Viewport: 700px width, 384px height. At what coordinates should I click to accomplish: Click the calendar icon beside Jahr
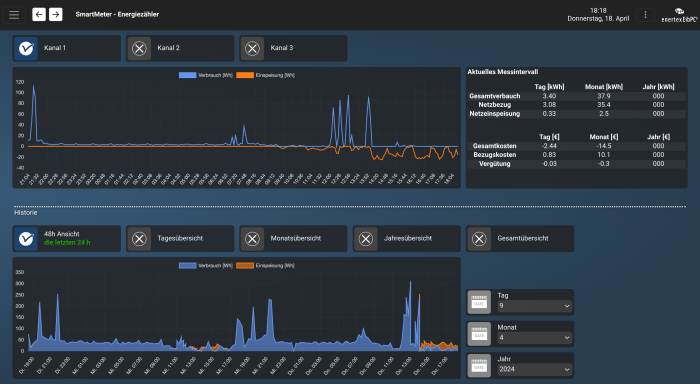coord(479,366)
